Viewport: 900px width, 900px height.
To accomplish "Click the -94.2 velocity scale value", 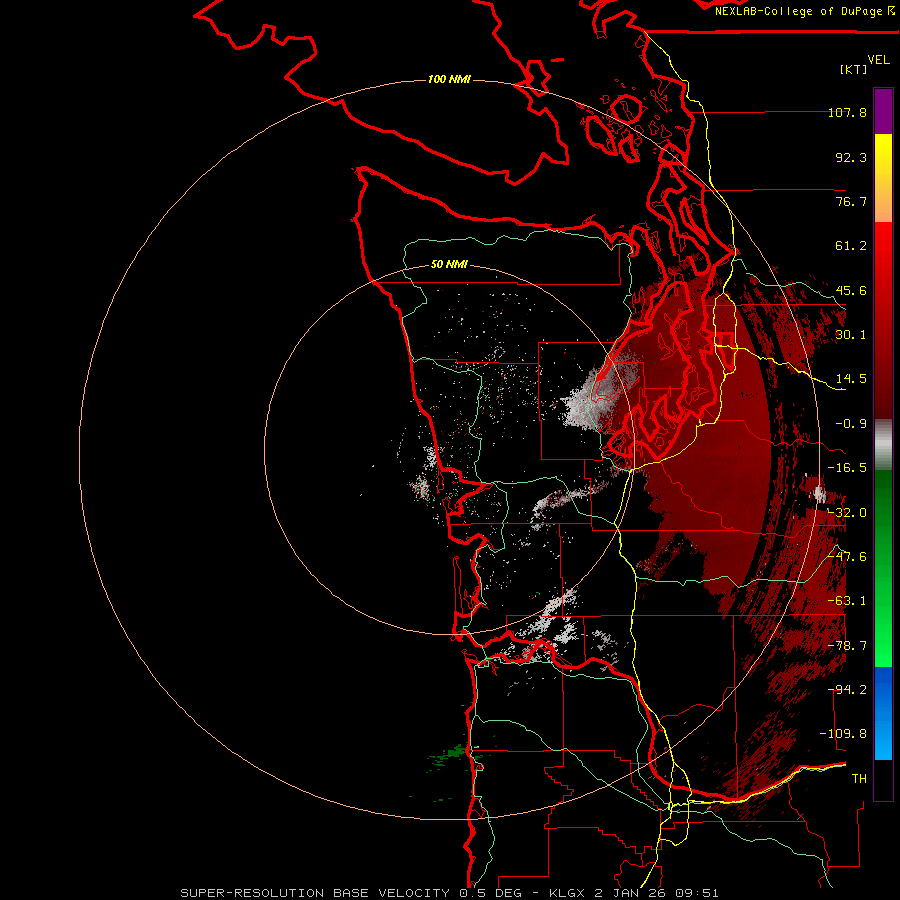I will pos(849,690).
